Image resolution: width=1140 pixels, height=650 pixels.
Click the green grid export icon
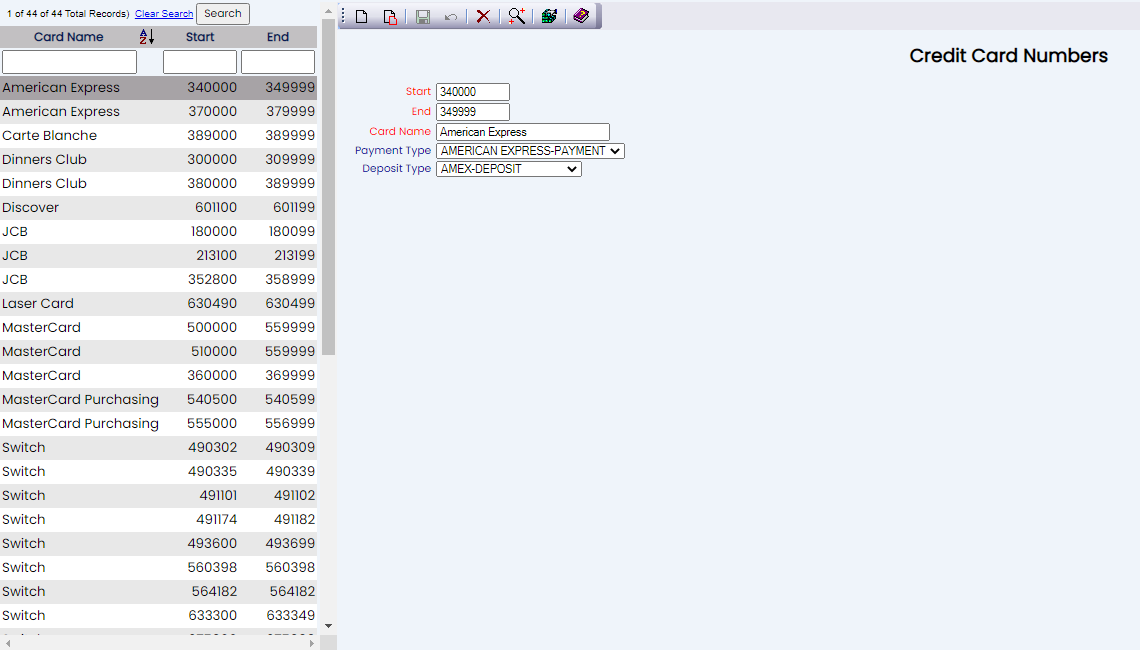coord(549,17)
